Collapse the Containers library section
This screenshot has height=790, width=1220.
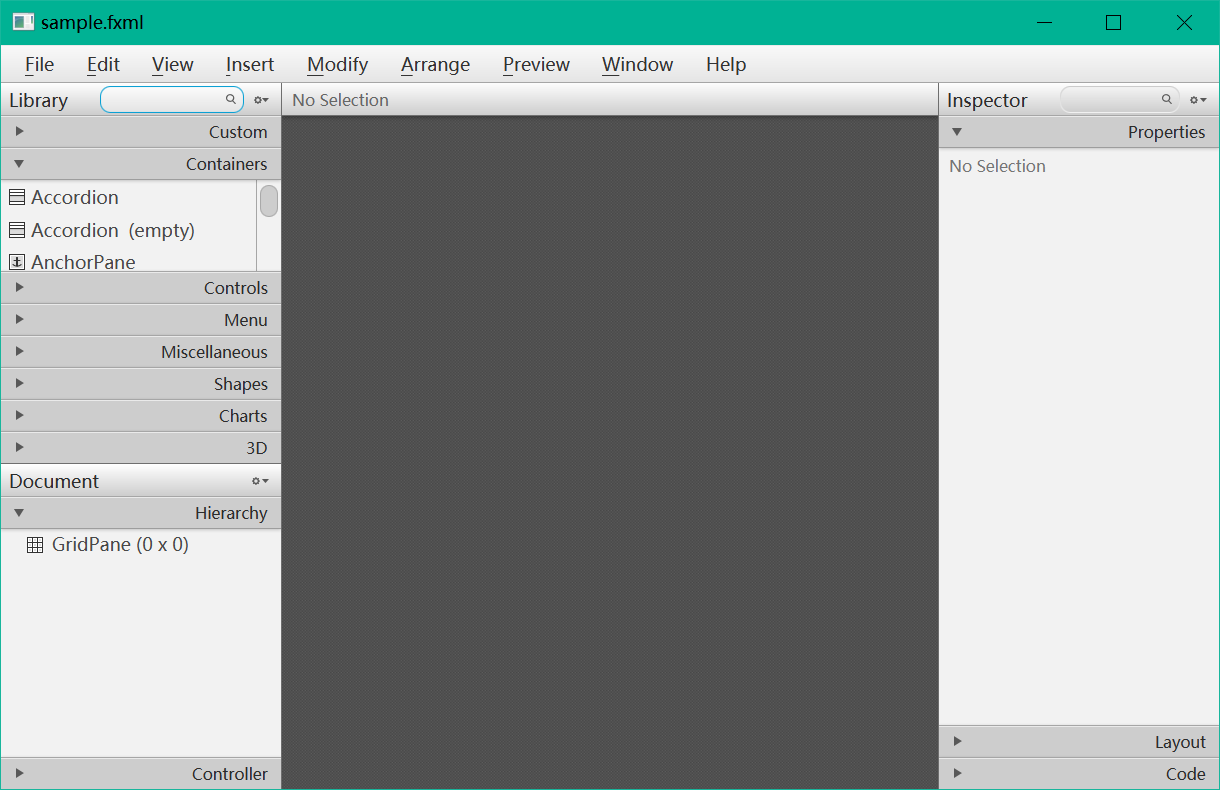coord(141,164)
